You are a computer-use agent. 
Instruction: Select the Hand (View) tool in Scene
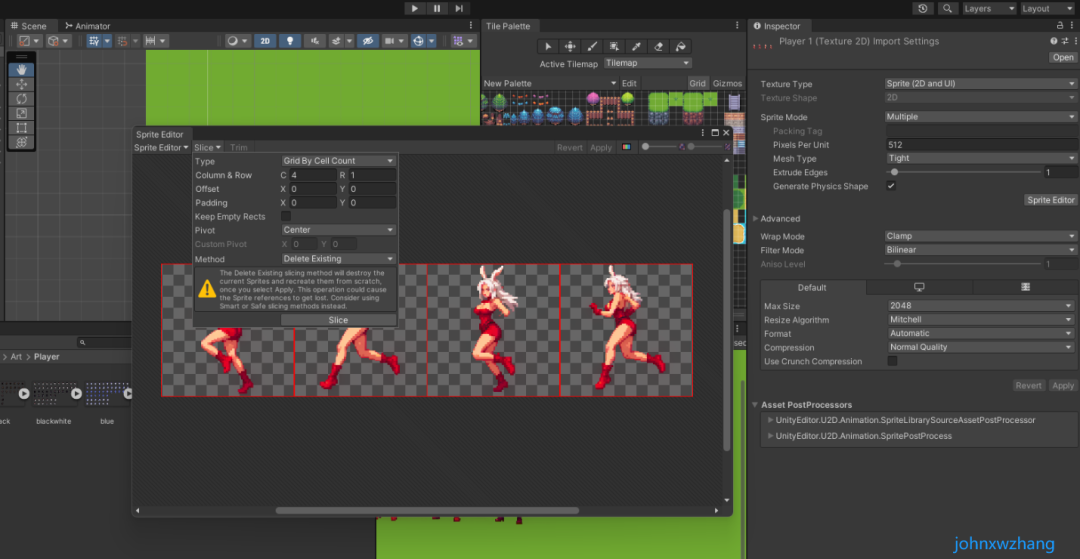[21, 70]
